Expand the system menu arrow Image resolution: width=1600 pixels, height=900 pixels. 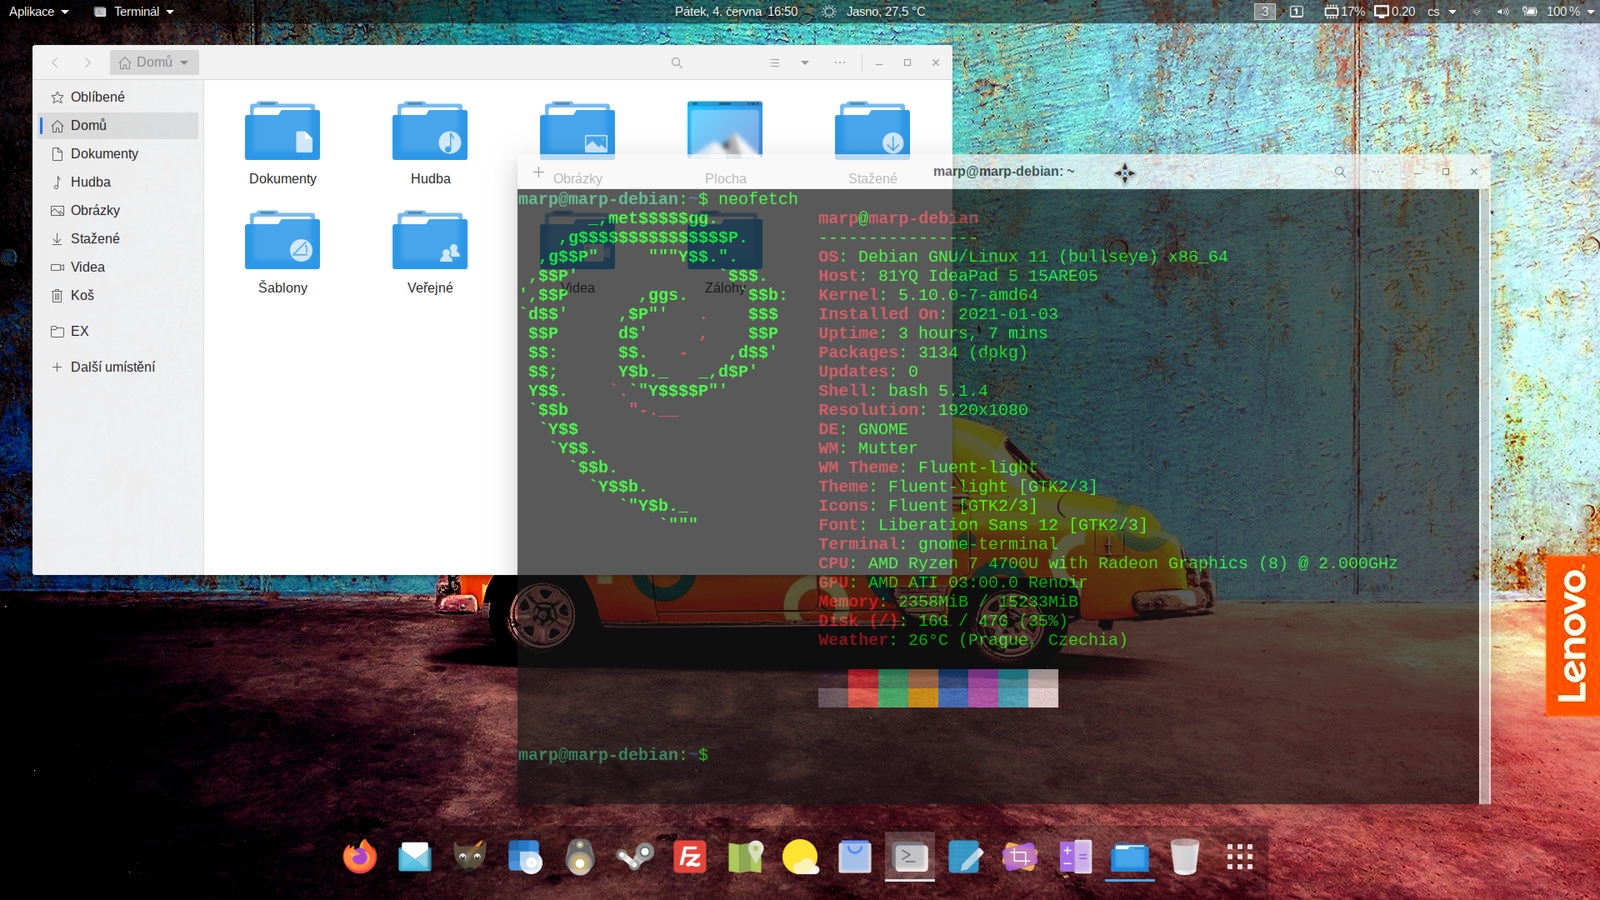[x=1590, y=12]
